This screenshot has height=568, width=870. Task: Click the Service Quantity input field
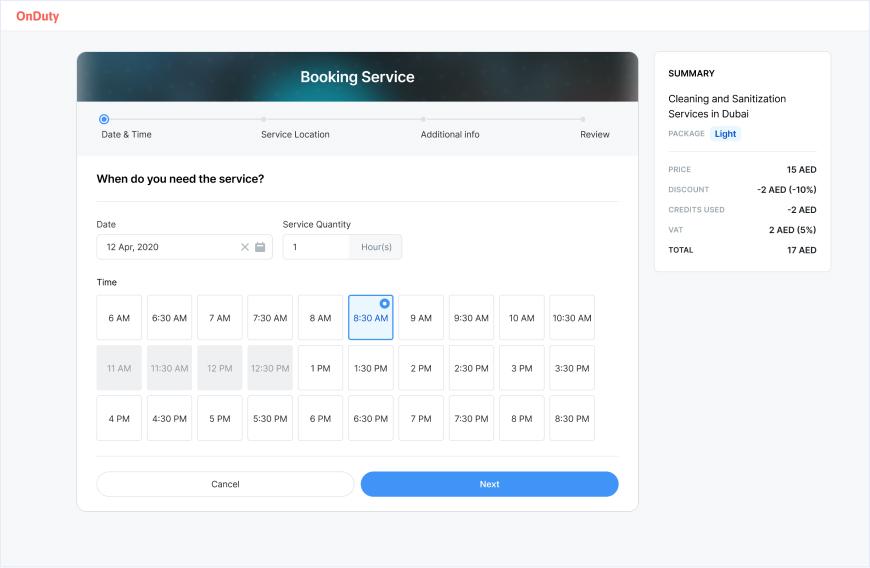pyautogui.click(x=316, y=247)
